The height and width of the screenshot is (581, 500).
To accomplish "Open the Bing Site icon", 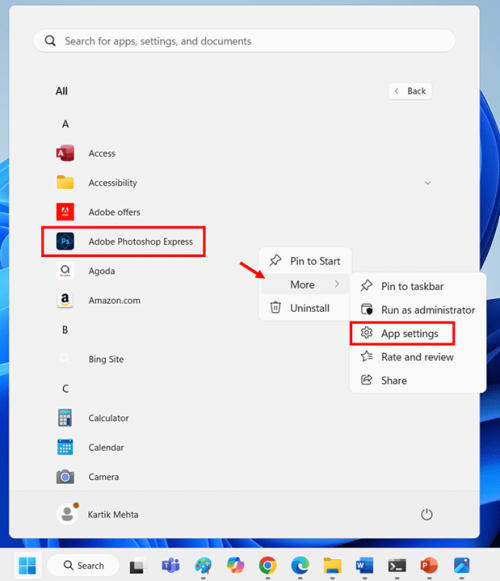I will (65, 359).
